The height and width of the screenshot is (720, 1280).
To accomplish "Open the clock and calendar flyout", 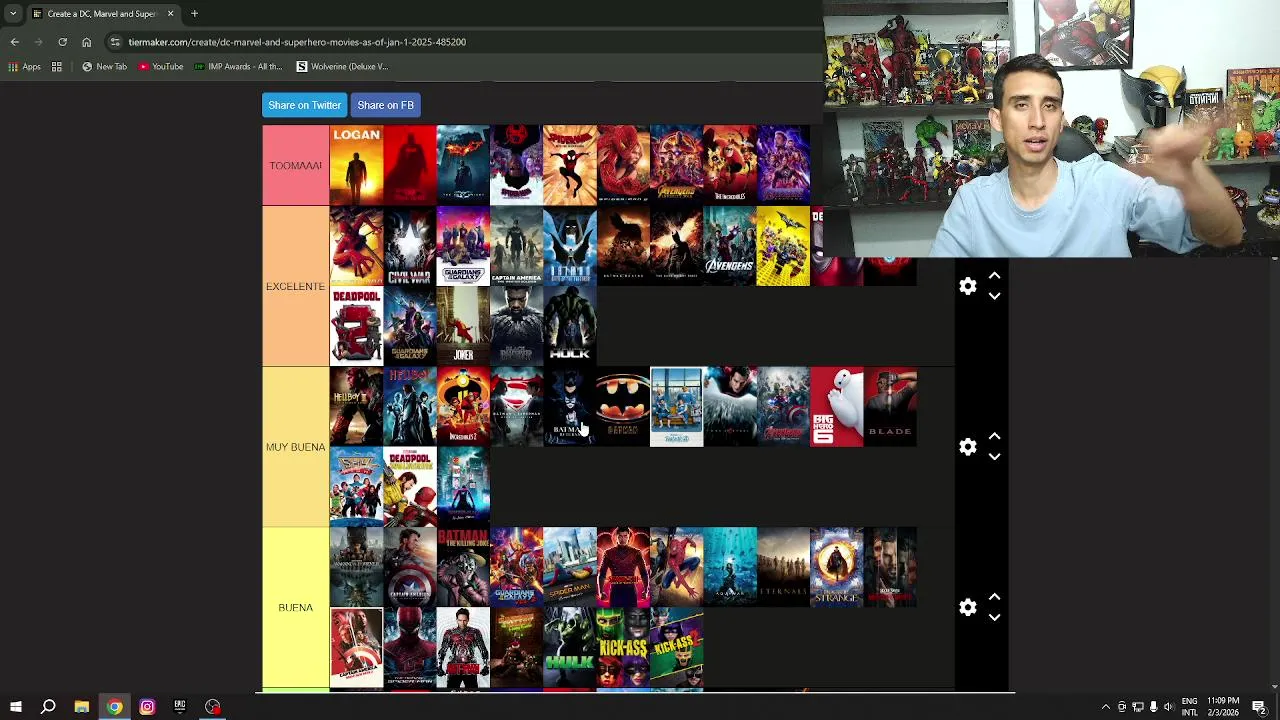I will pyautogui.click(x=1223, y=707).
